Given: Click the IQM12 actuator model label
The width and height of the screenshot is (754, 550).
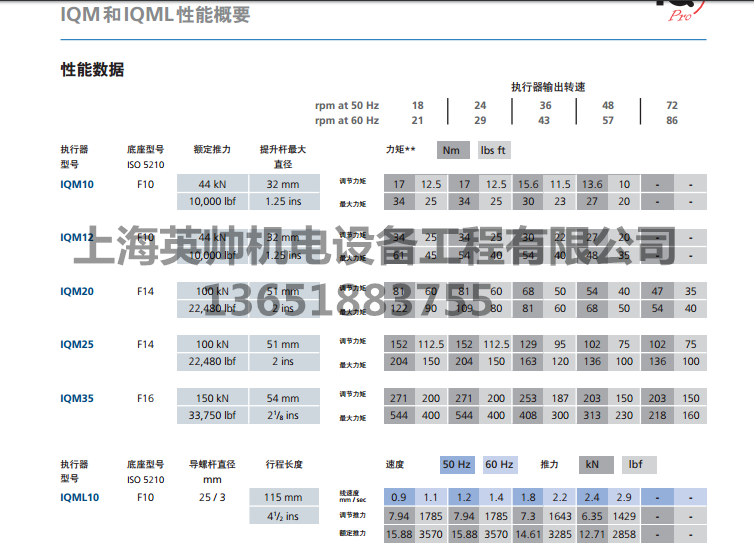Looking at the screenshot, I should (x=76, y=237).
